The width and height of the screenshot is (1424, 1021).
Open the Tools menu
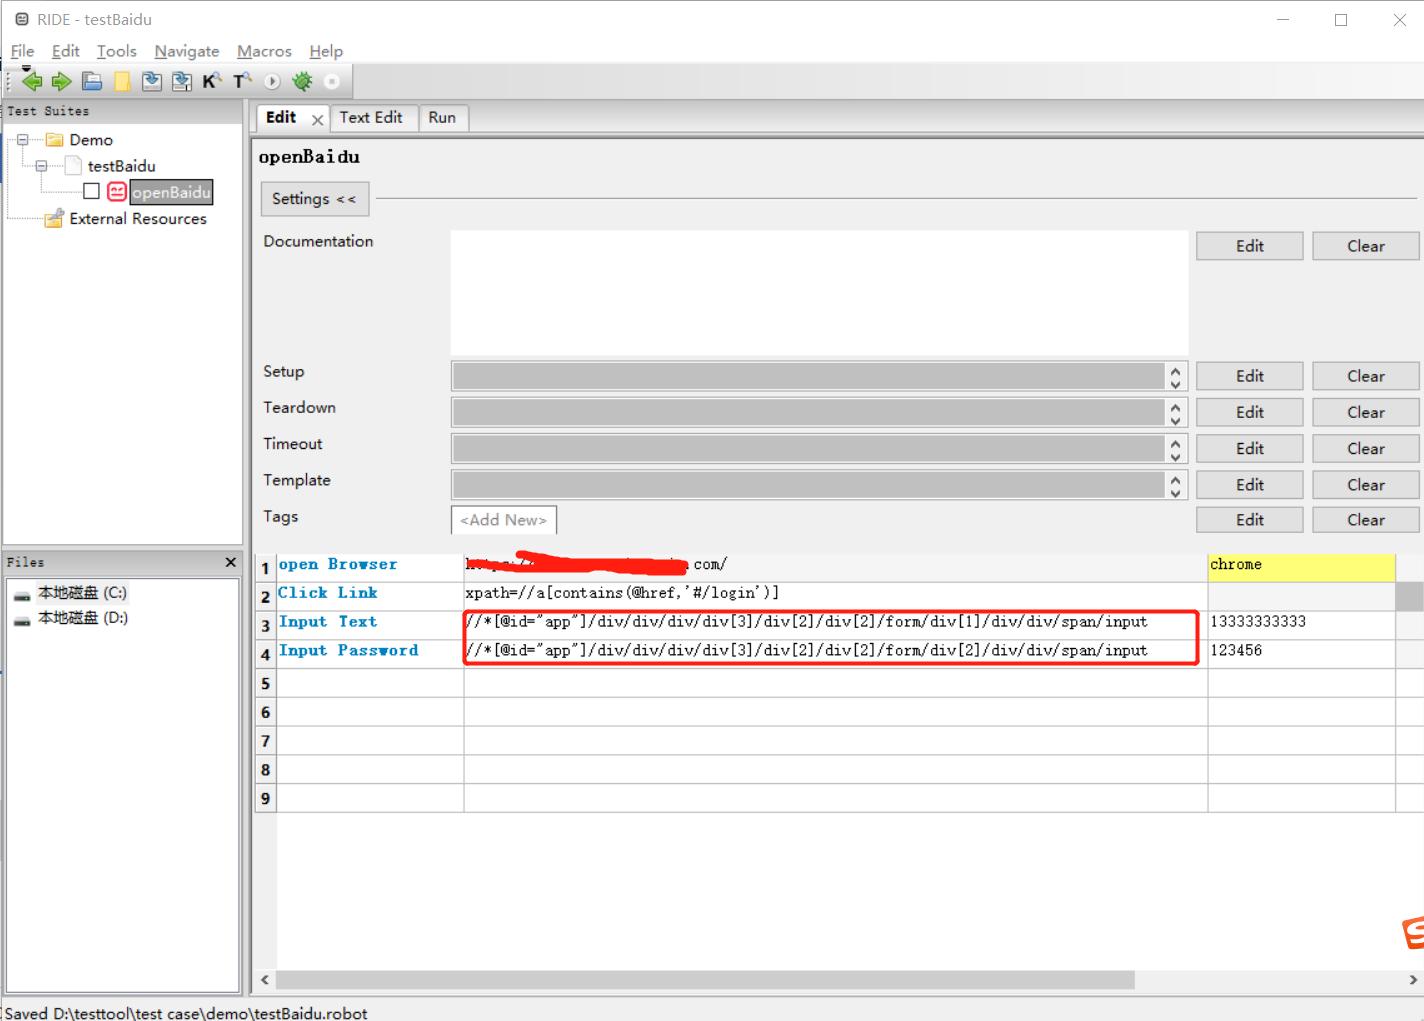116,51
